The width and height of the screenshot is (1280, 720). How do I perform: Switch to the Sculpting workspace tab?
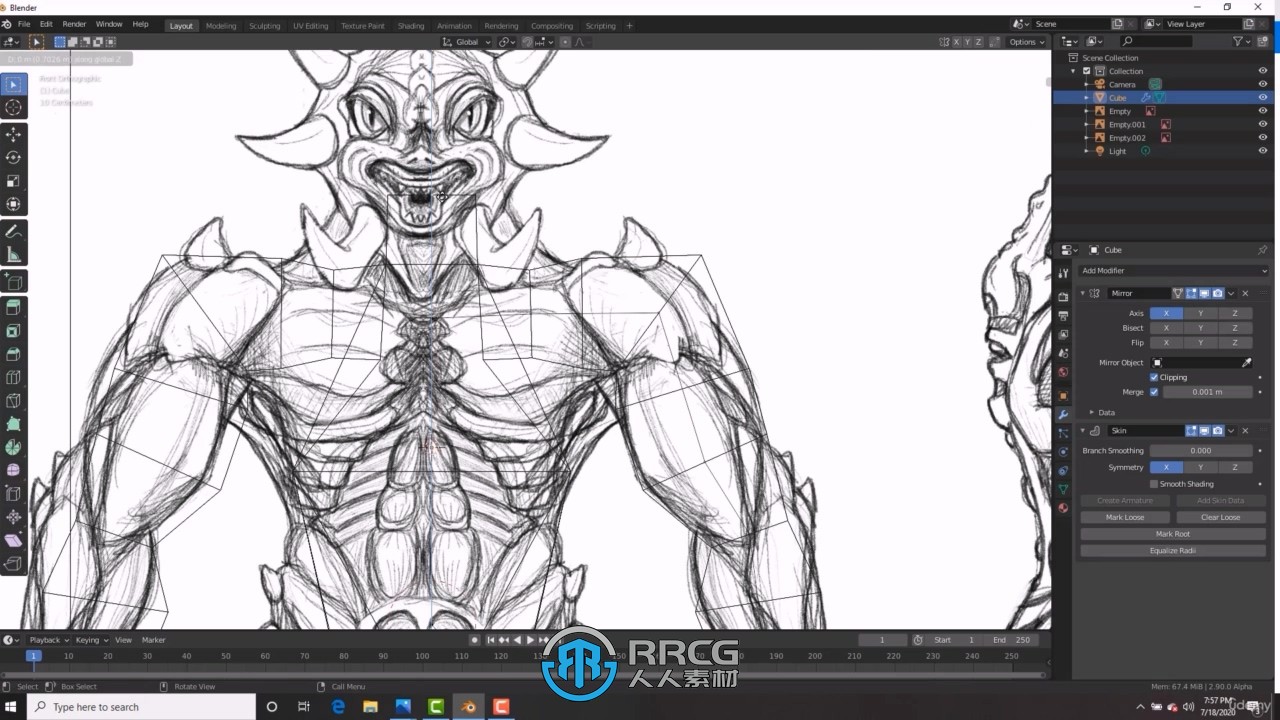click(264, 26)
